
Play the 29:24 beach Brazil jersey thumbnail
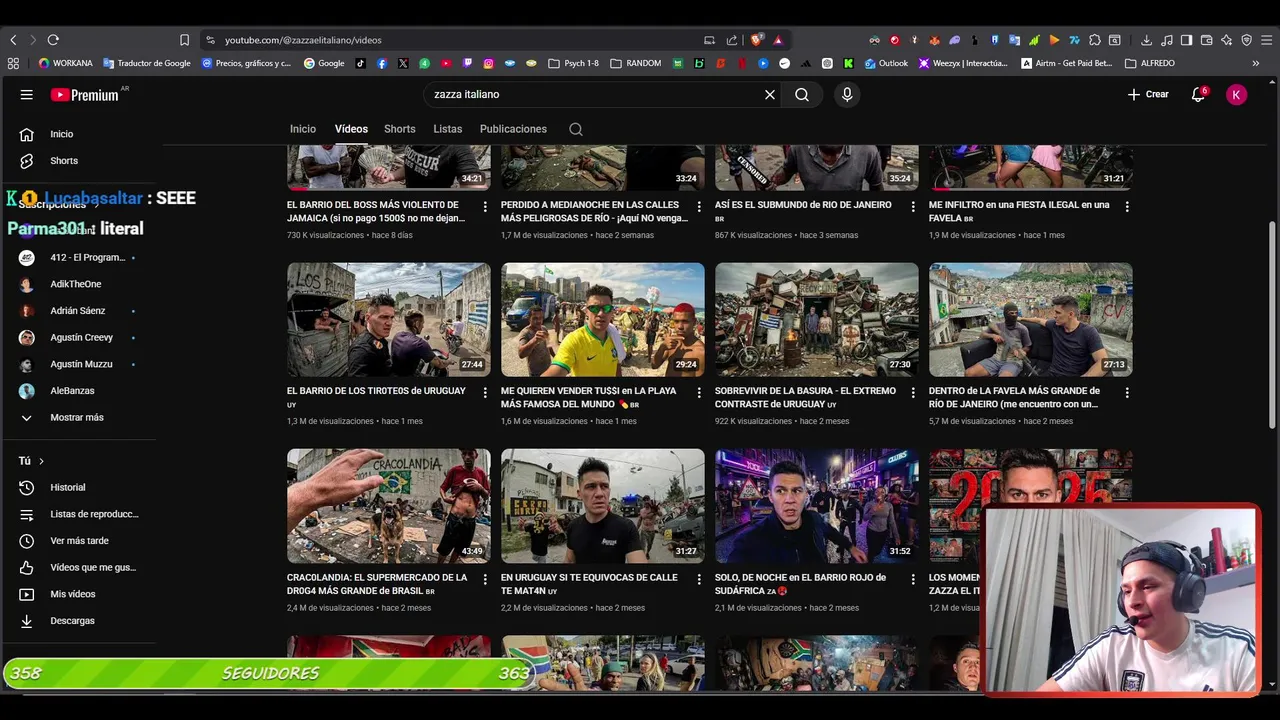[x=603, y=320]
